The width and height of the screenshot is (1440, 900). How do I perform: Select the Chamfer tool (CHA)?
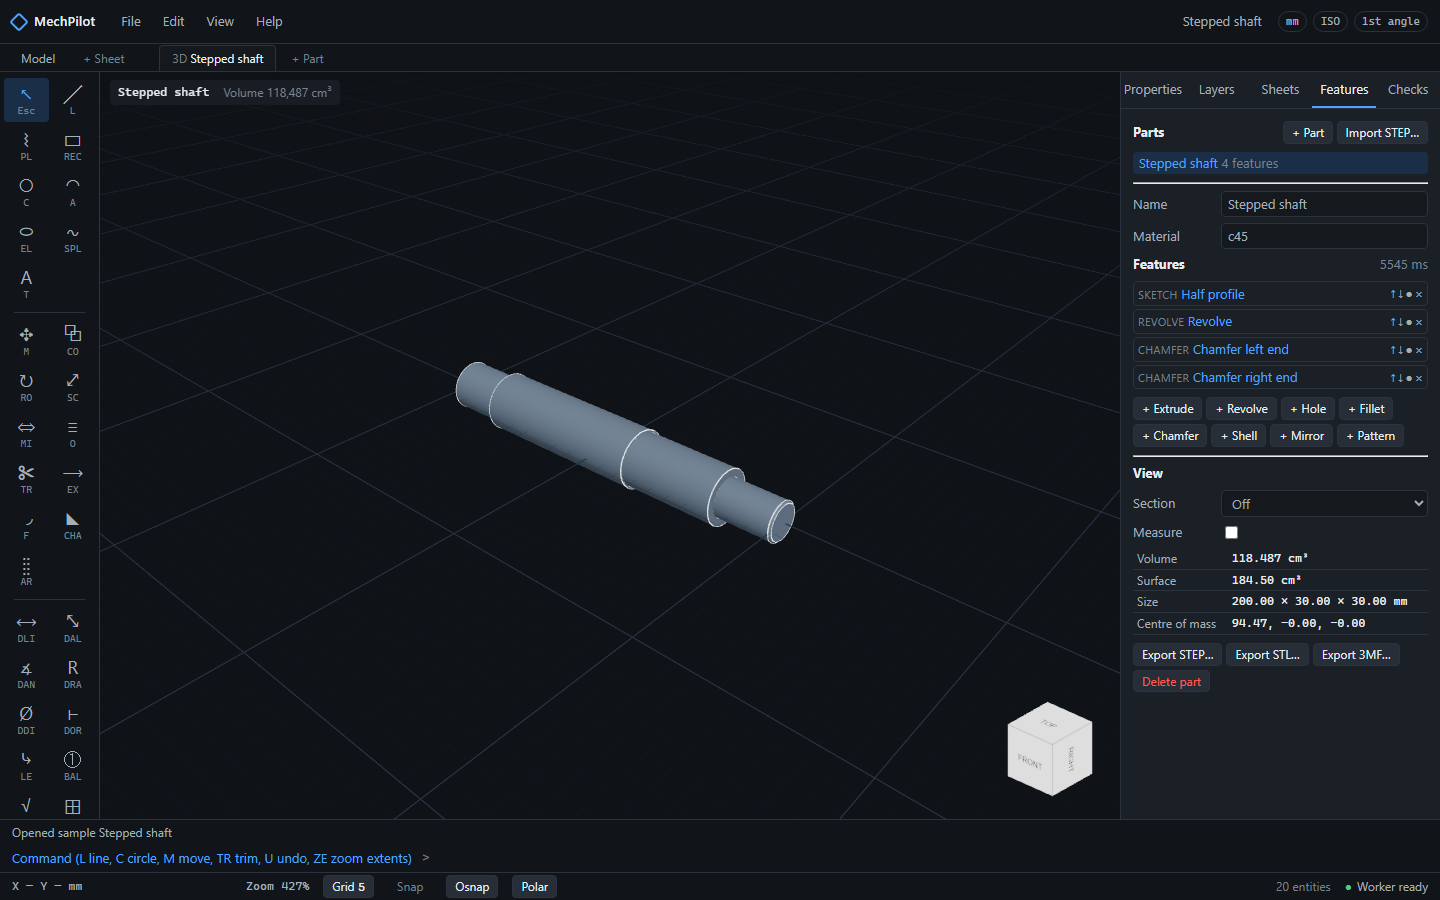(x=72, y=525)
